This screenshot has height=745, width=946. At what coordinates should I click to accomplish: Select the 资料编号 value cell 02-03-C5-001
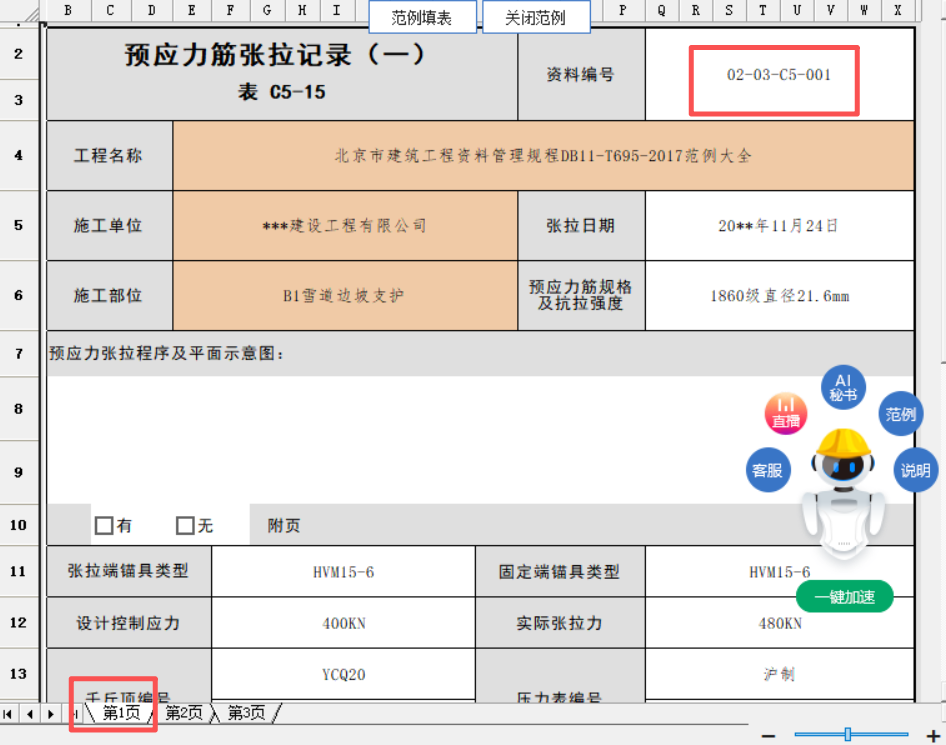(779, 75)
